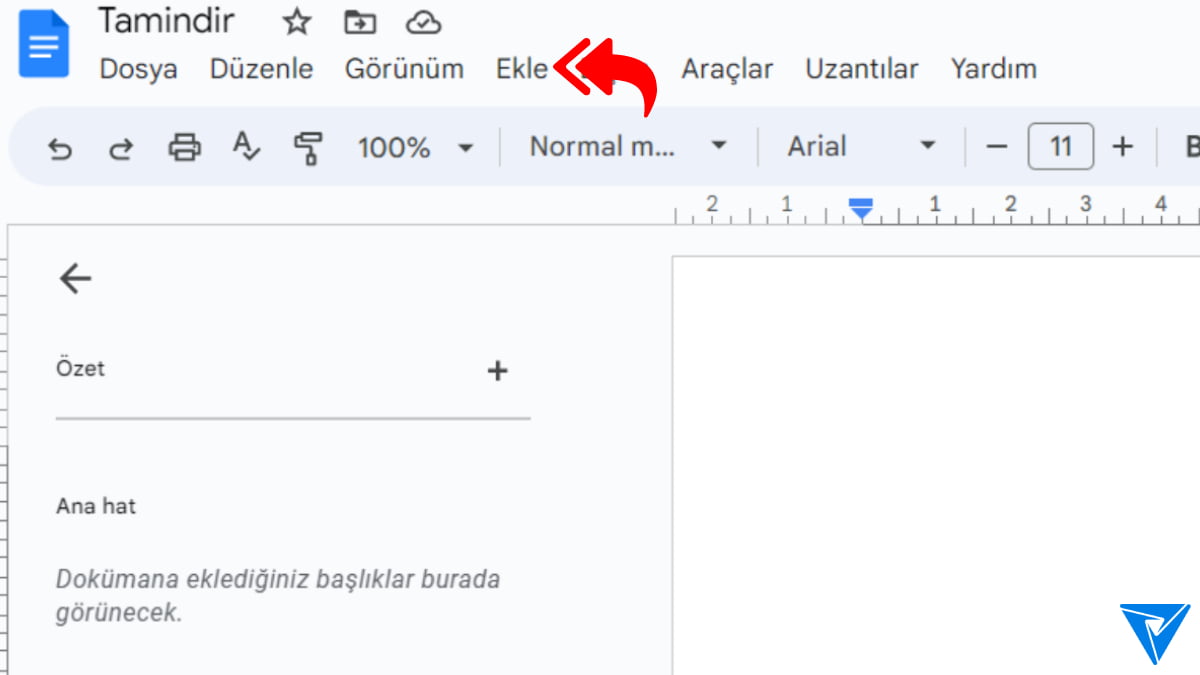The image size is (1200, 675).
Task: Select the Redo icon
Action: coord(121,147)
